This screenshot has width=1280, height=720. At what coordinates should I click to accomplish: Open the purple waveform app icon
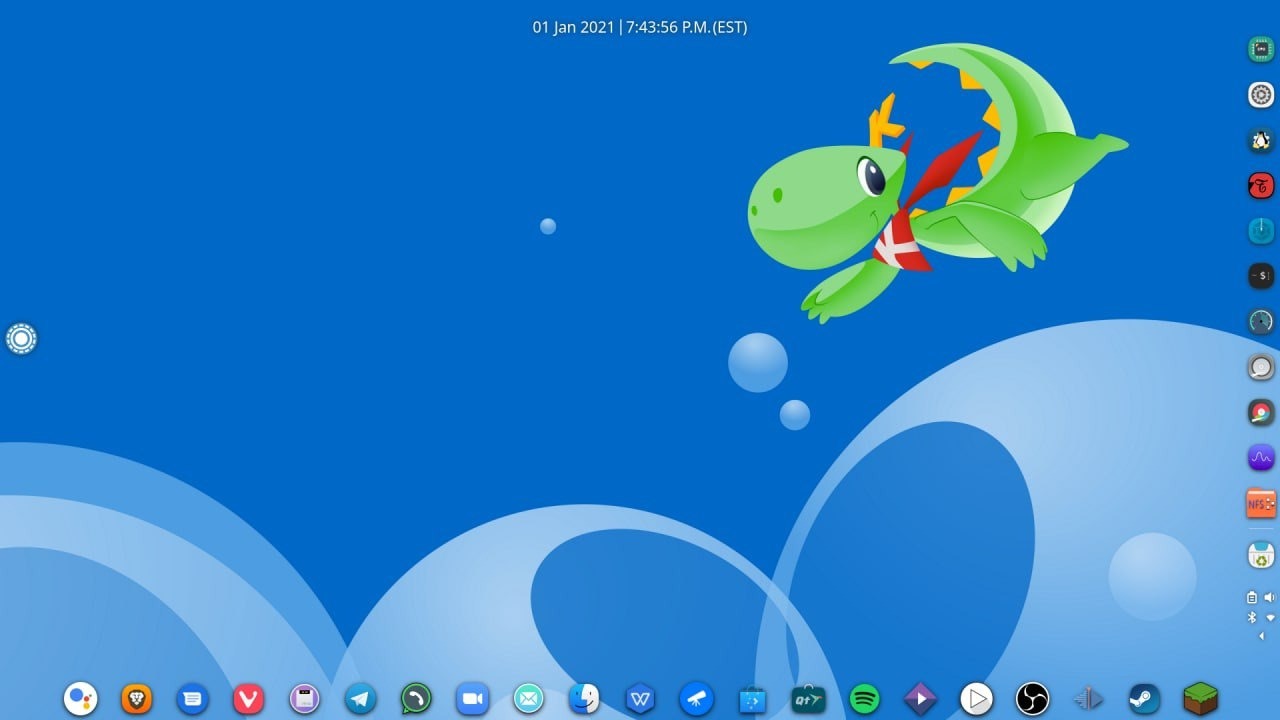[1261, 458]
